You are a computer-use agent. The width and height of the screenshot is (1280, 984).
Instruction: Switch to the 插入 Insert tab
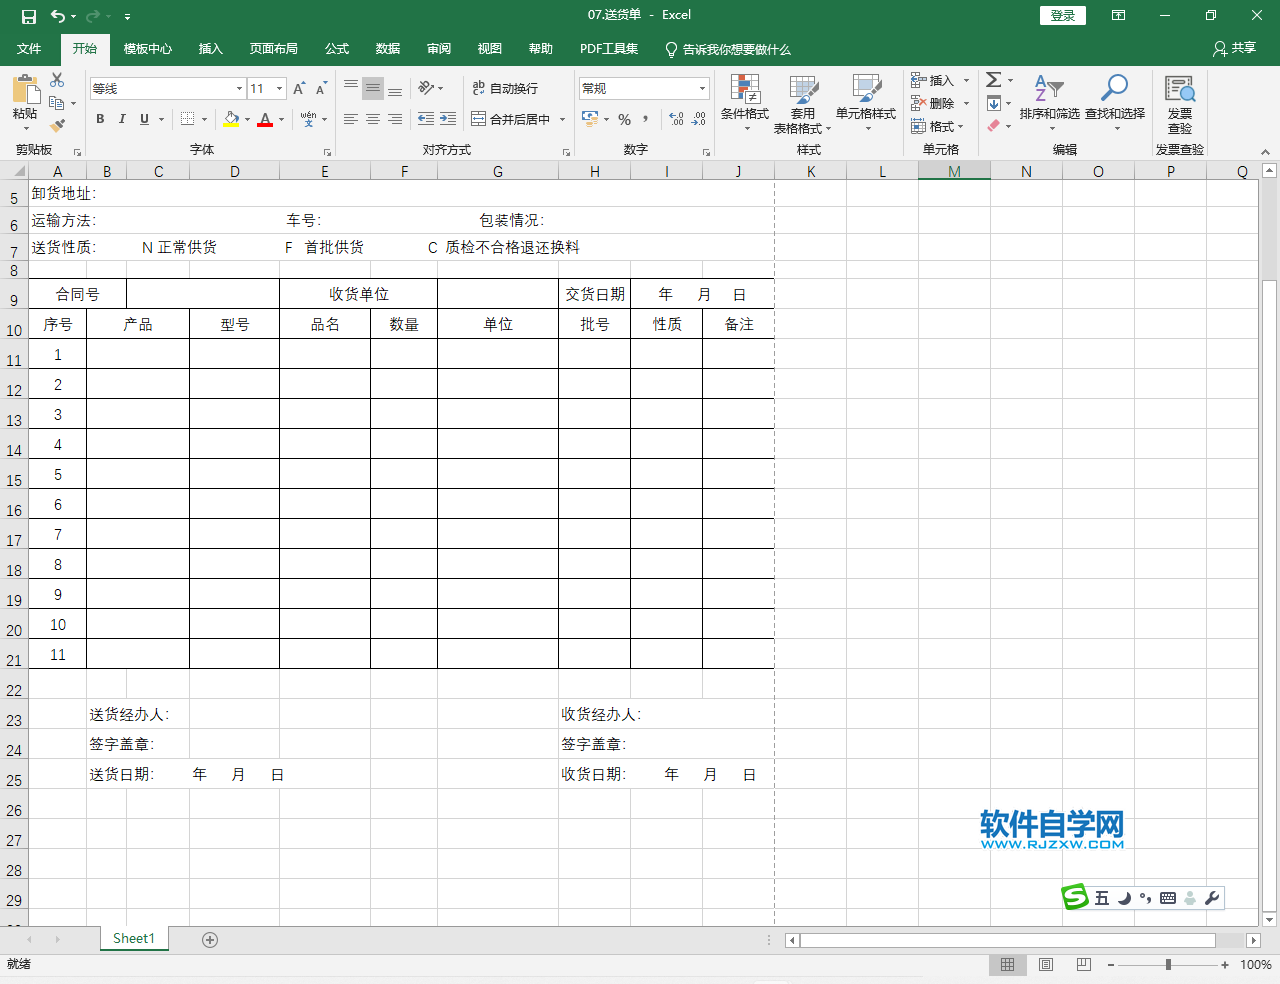pos(210,48)
